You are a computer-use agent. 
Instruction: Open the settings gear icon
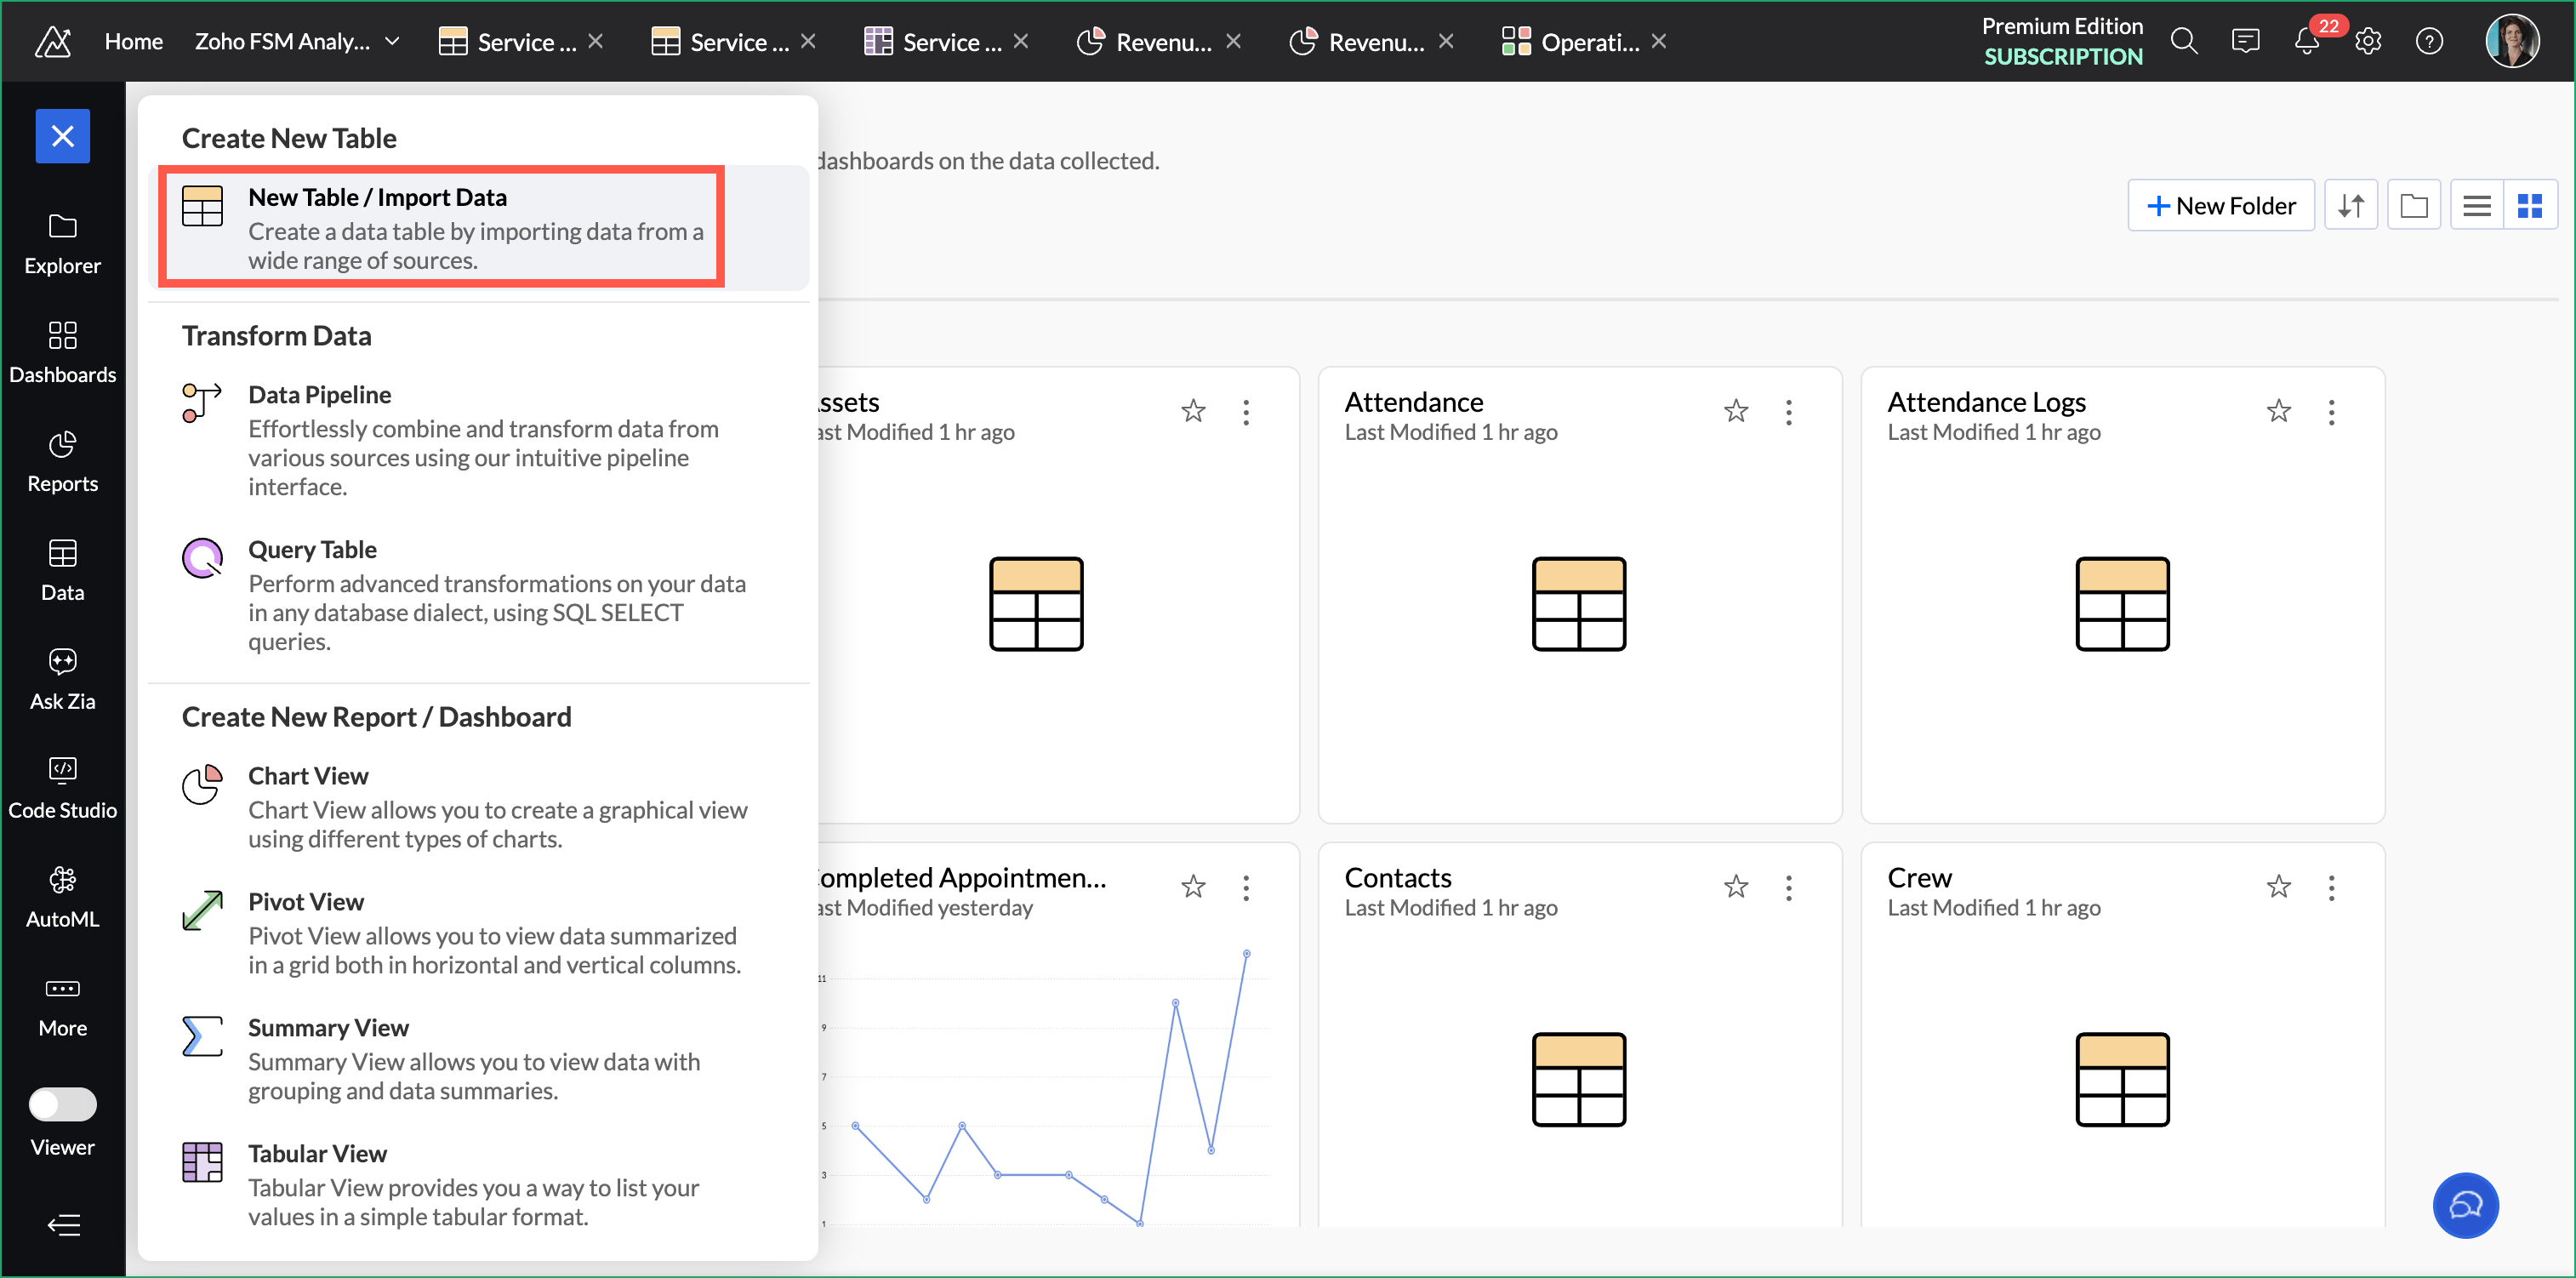coord(2367,42)
